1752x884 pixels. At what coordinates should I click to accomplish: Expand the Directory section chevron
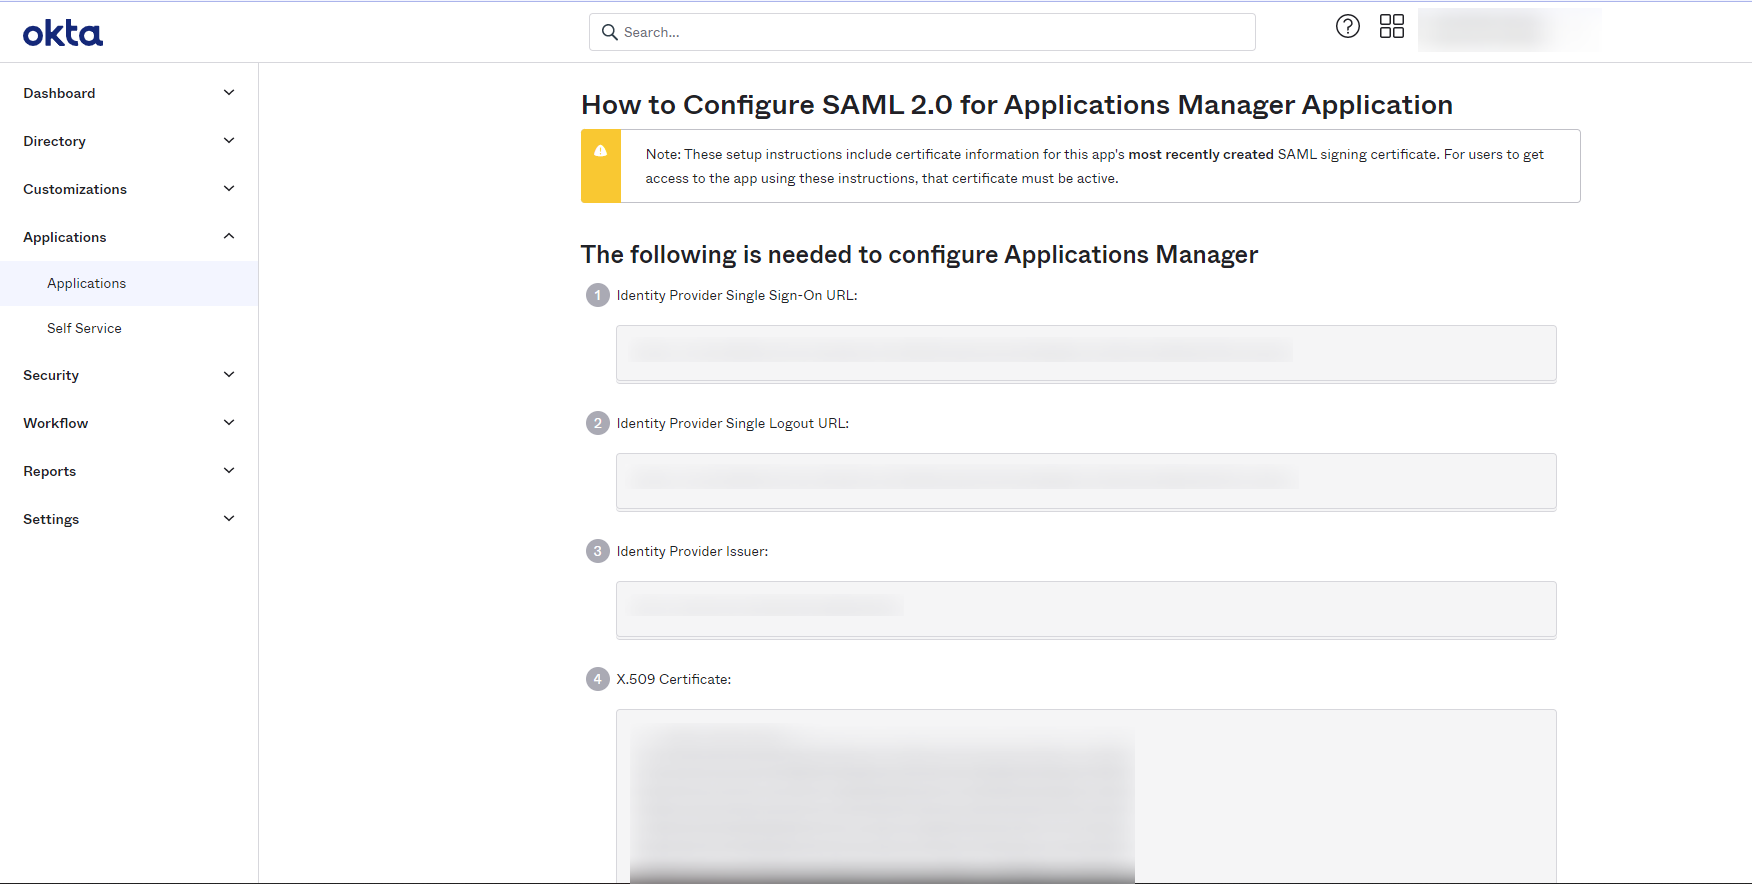pyautogui.click(x=229, y=141)
